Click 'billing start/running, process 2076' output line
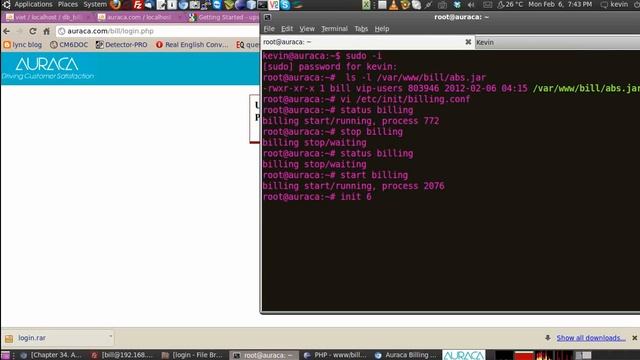640x360 pixels. click(x=353, y=186)
